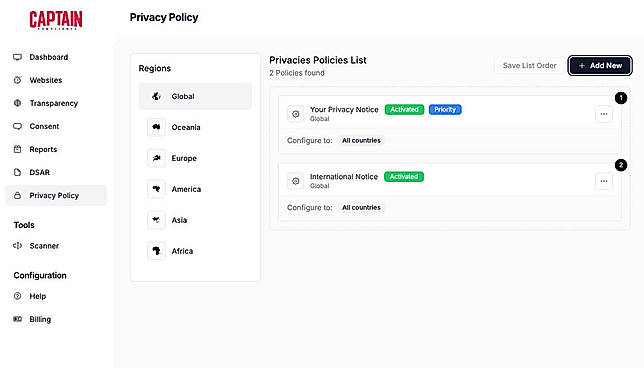The height and width of the screenshot is (368, 644).
Task: Click the Scanner icon under Tools
Action: [x=17, y=246]
